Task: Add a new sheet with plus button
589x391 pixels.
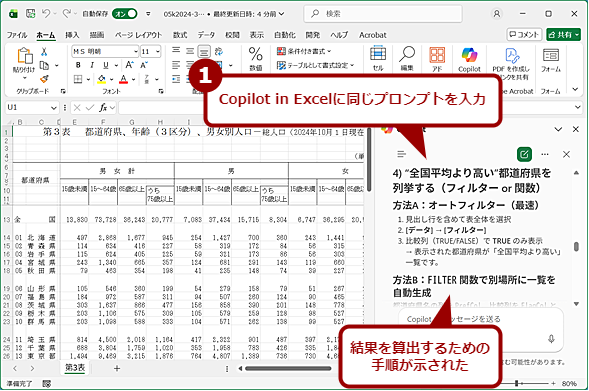Action: coord(117,368)
